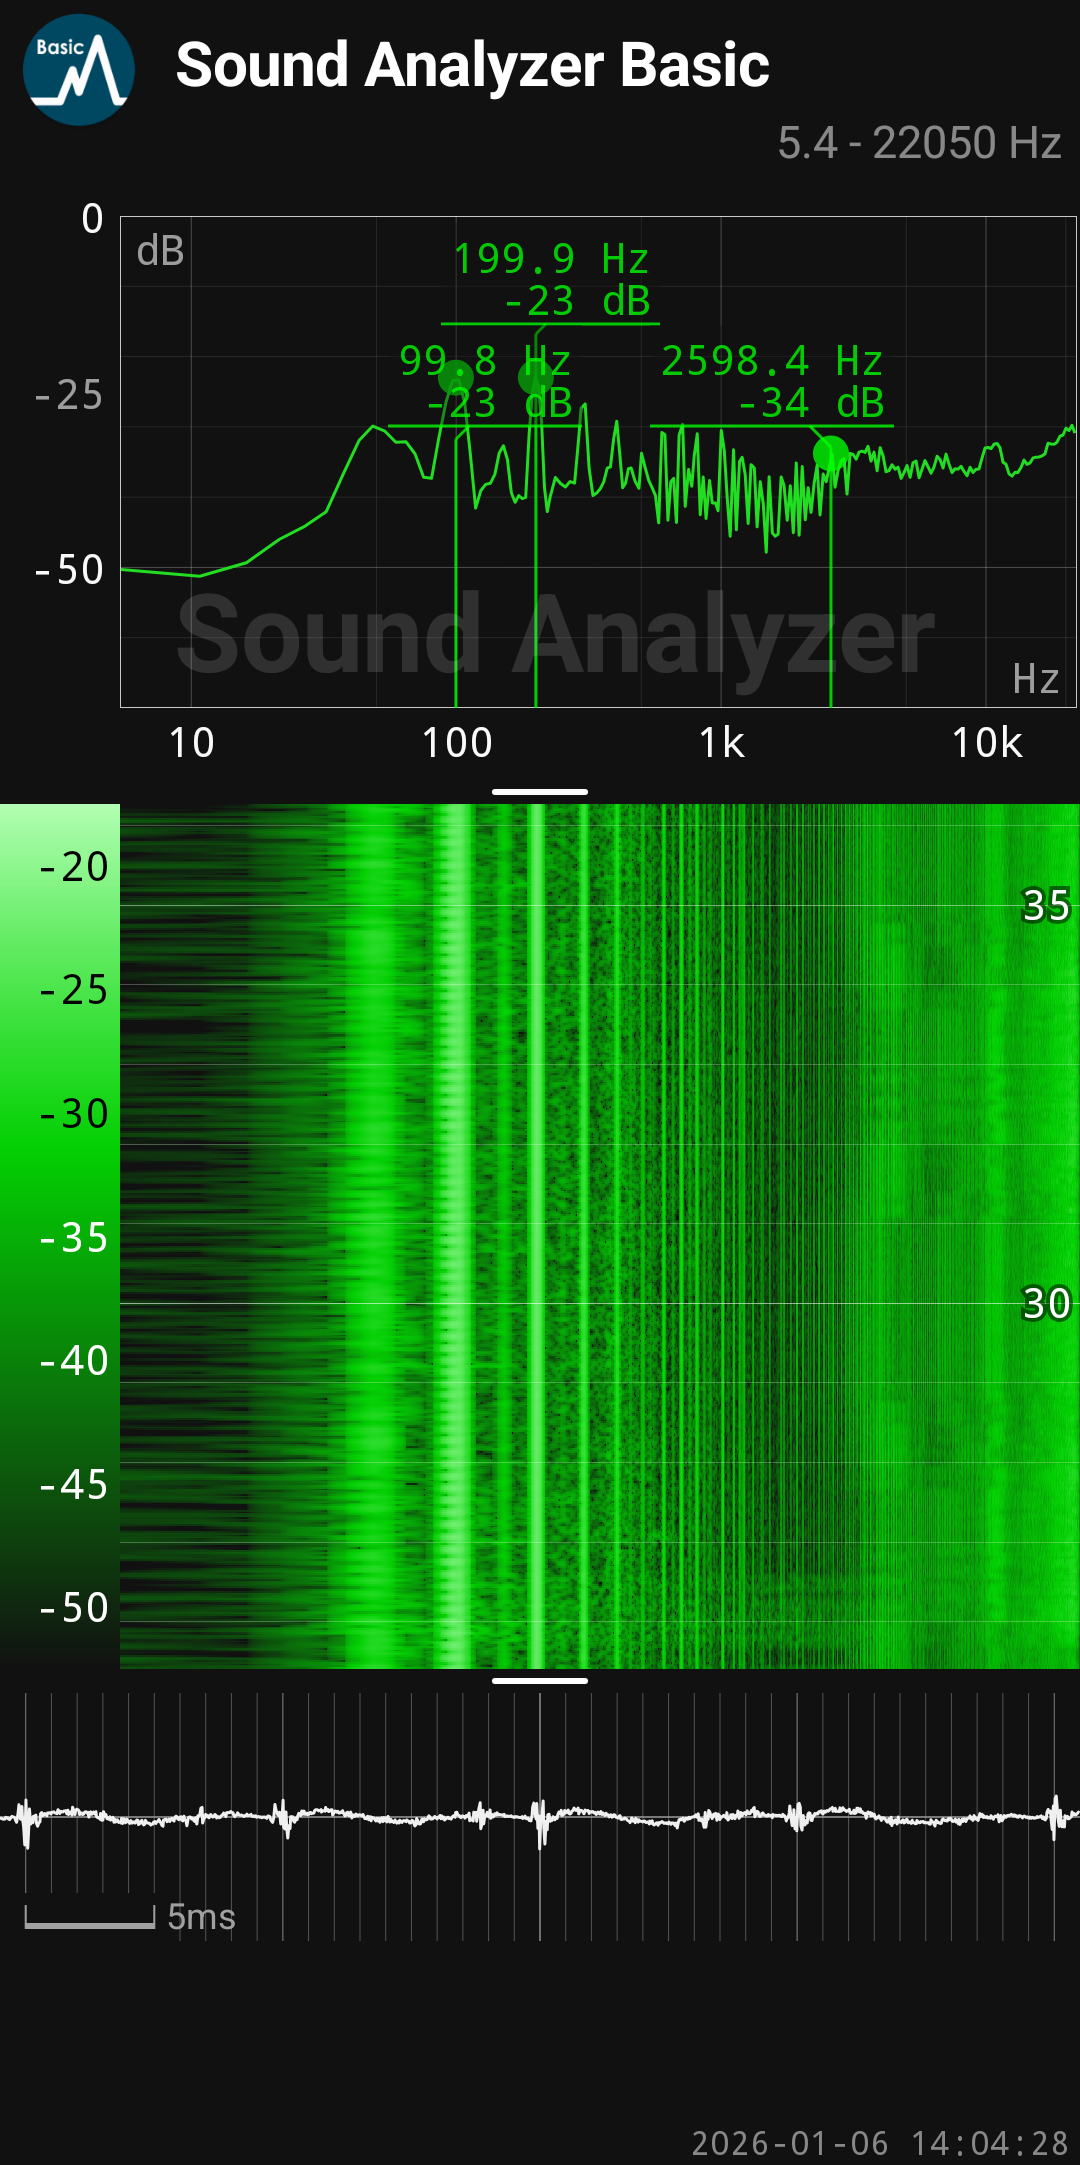Click the dB unit label in spectrum

[160, 251]
